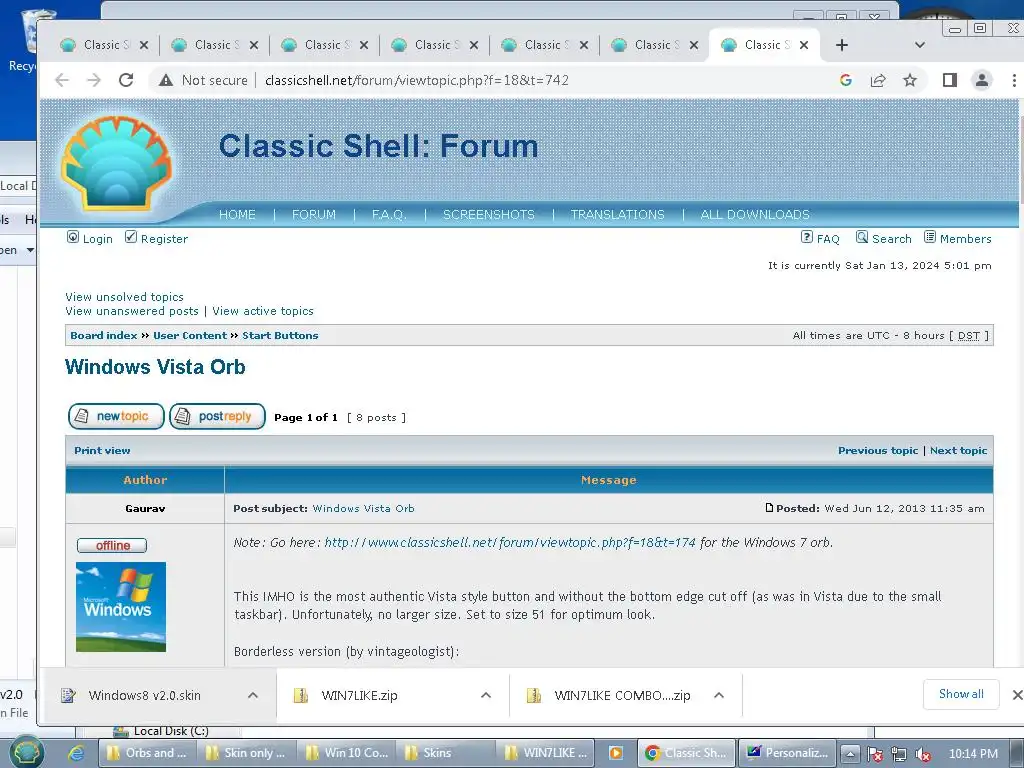
Task: Open the FORUM navigation item
Action: click(313, 214)
